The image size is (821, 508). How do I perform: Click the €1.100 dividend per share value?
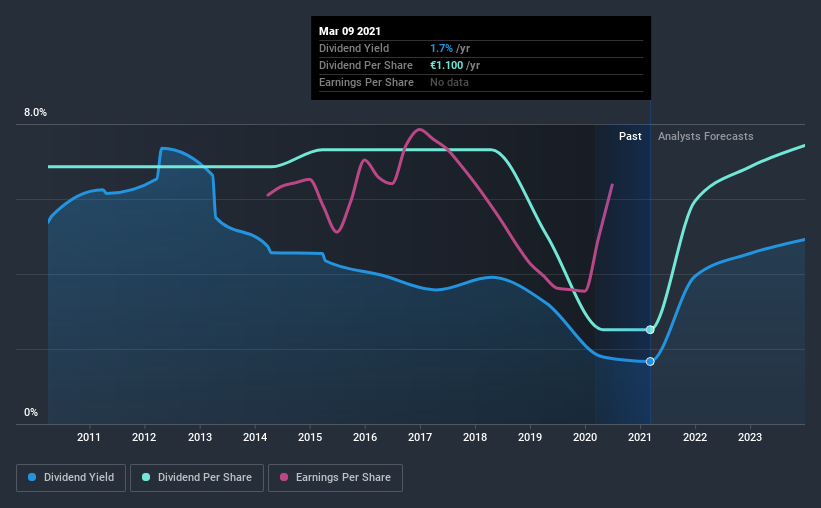(x=447, y=65)
